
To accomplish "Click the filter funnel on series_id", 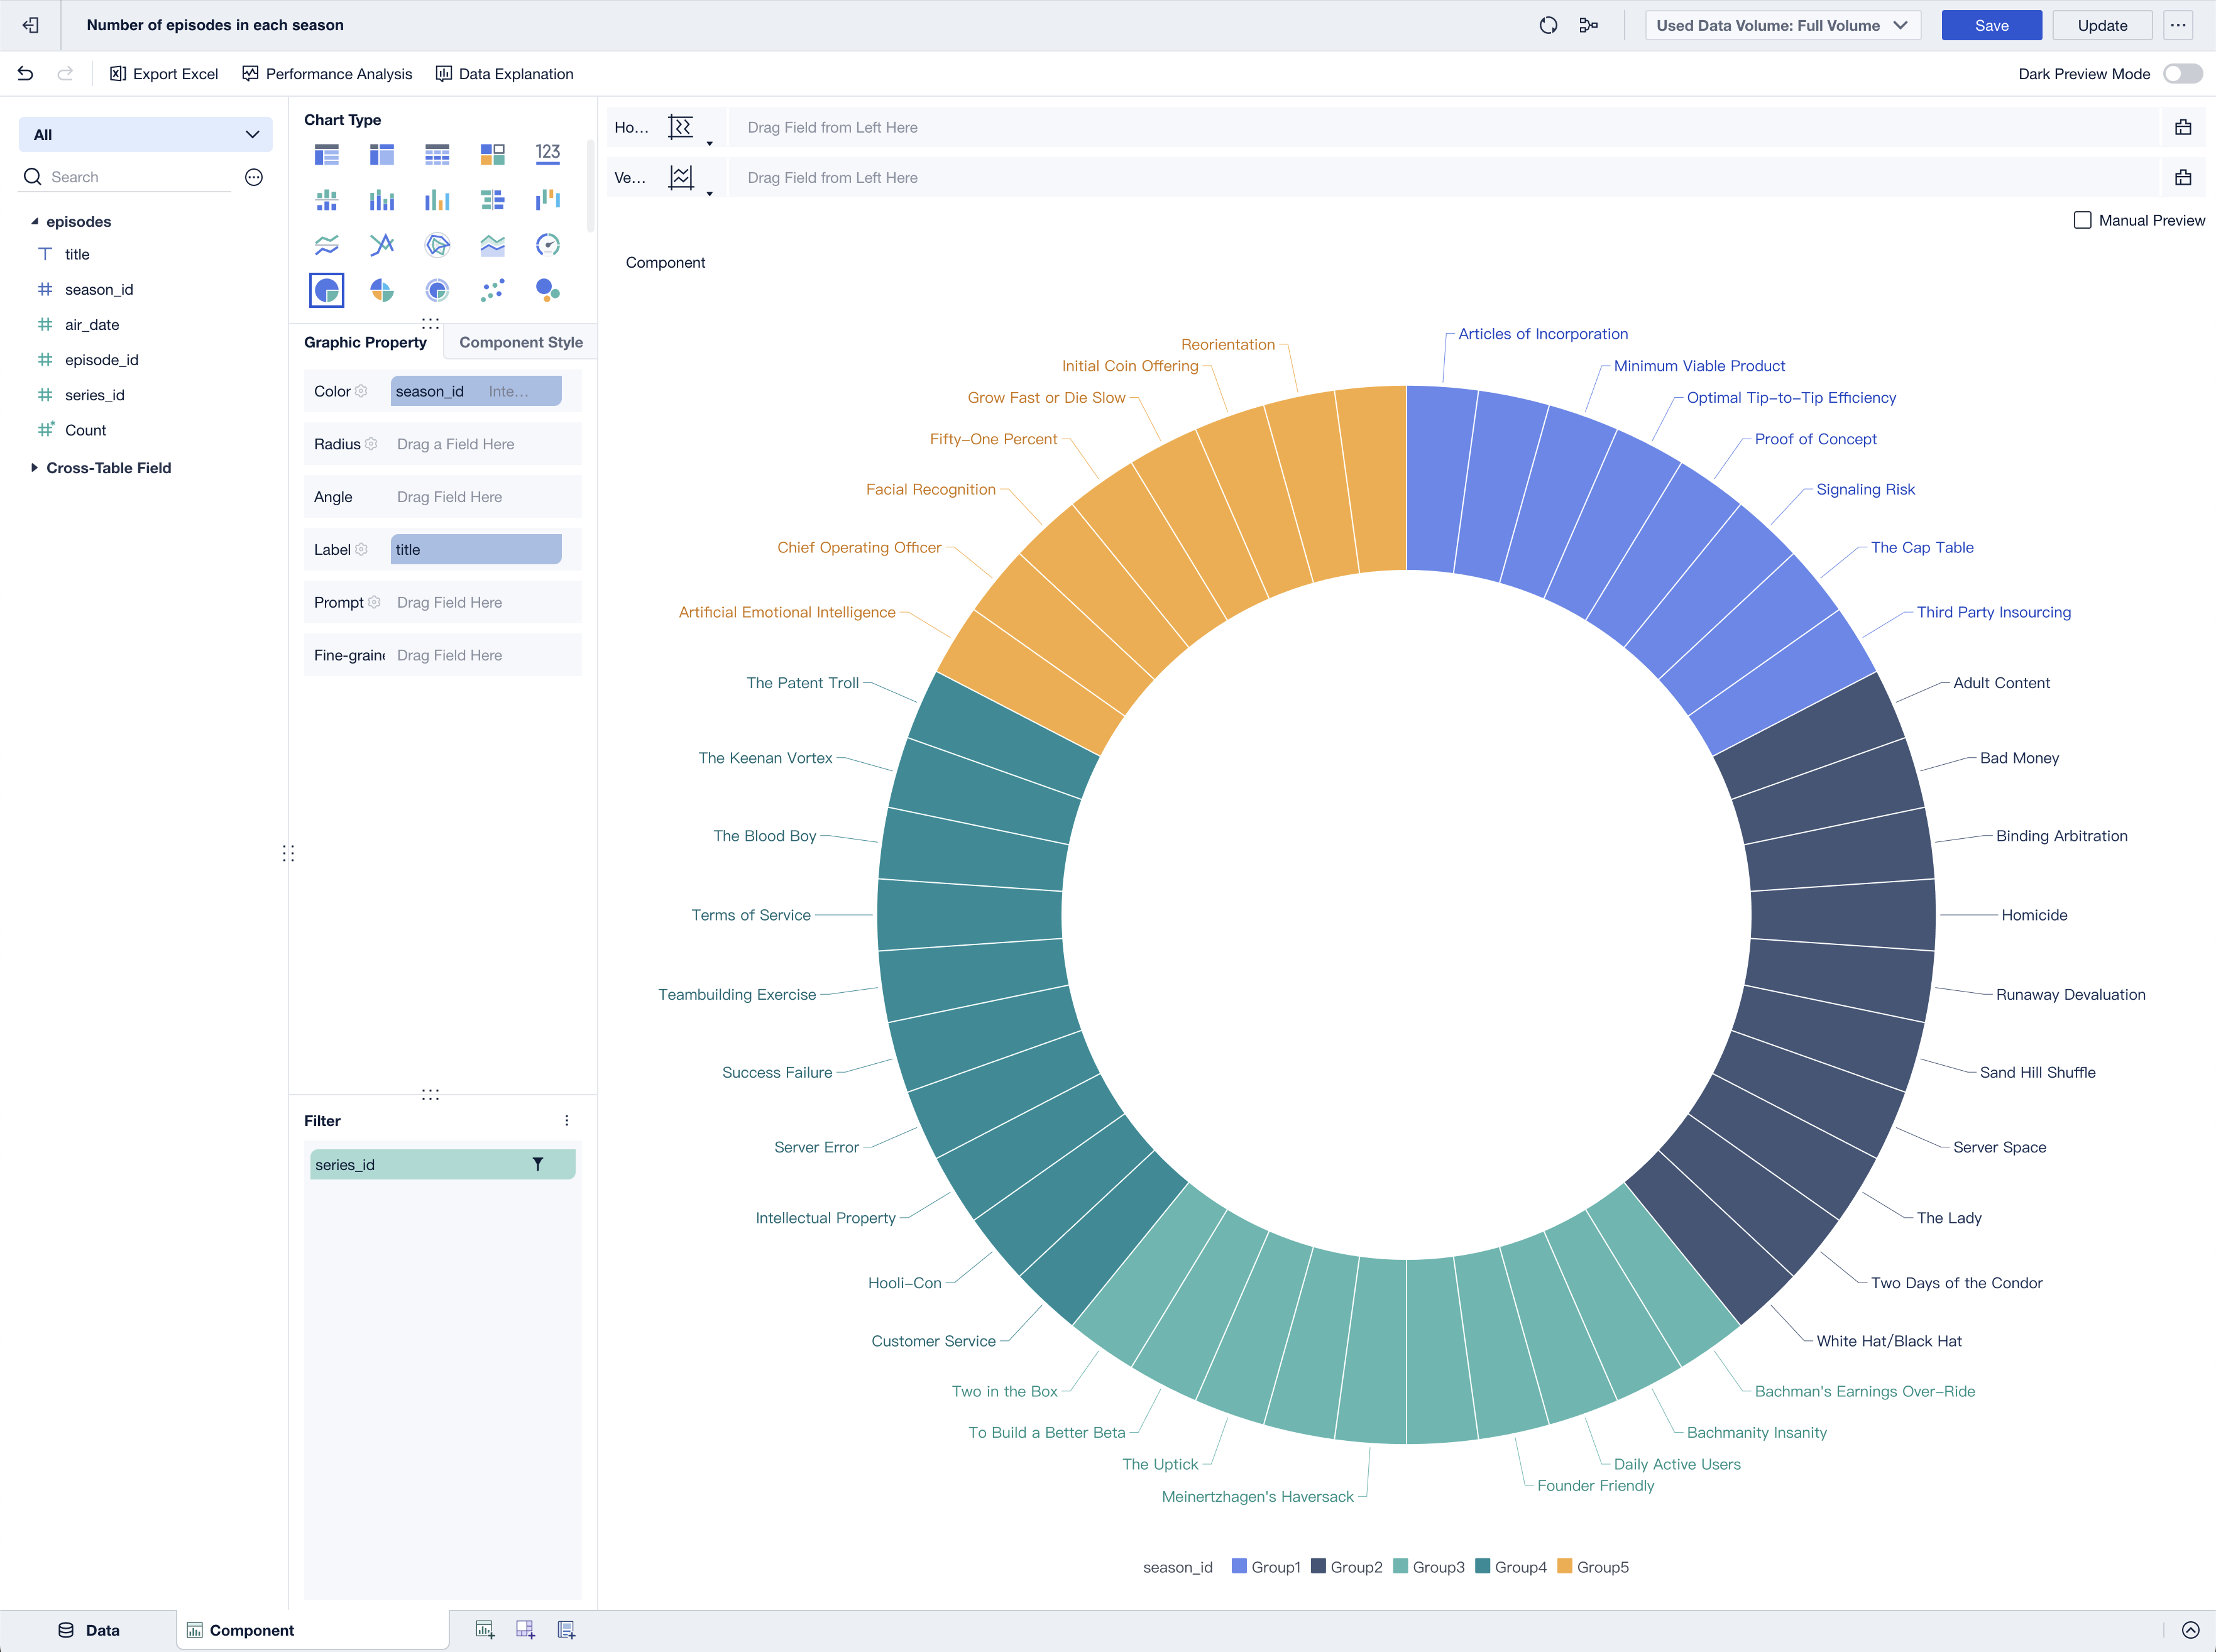I will coord(537,1164).
